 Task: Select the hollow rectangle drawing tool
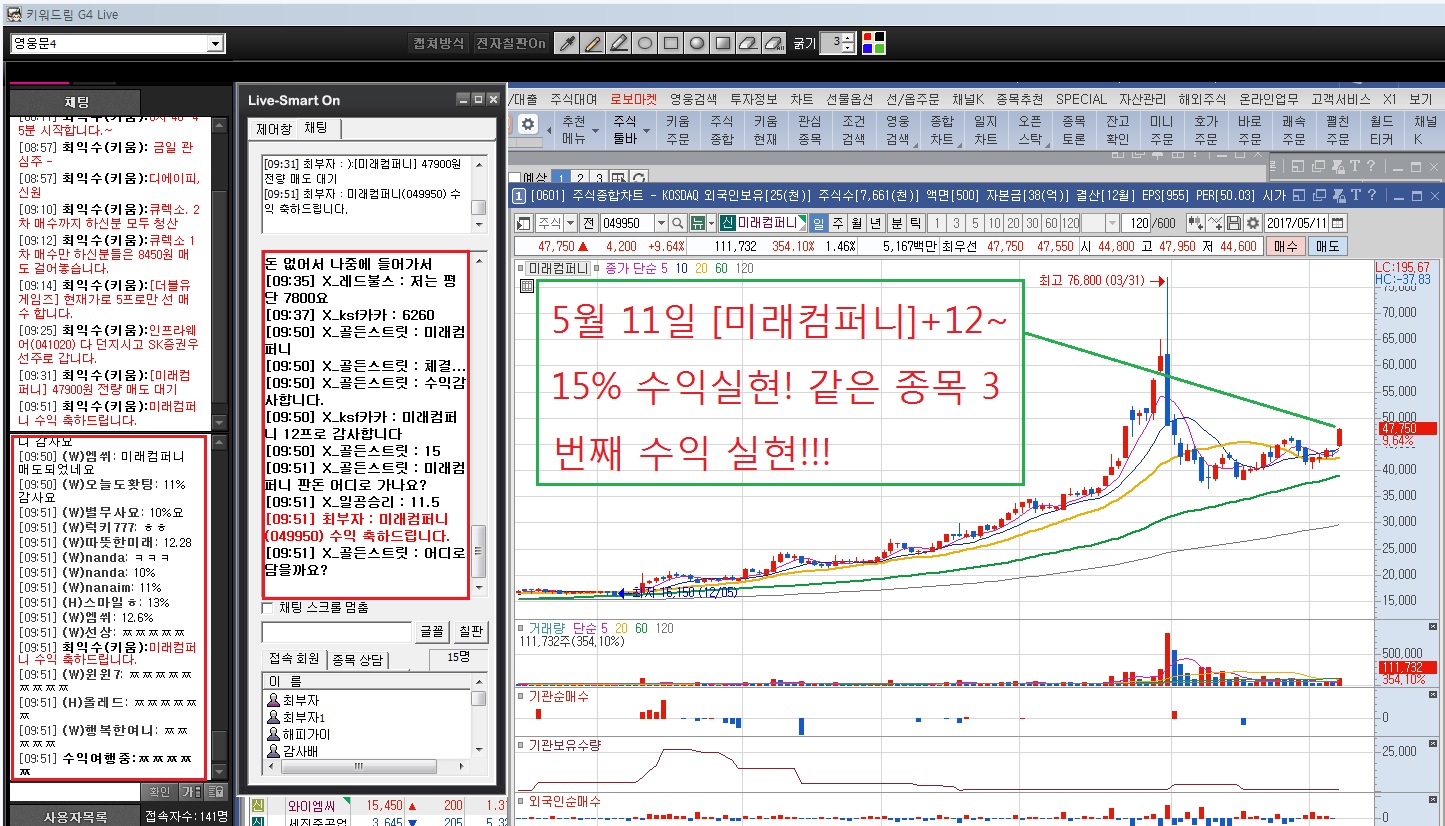671,43
